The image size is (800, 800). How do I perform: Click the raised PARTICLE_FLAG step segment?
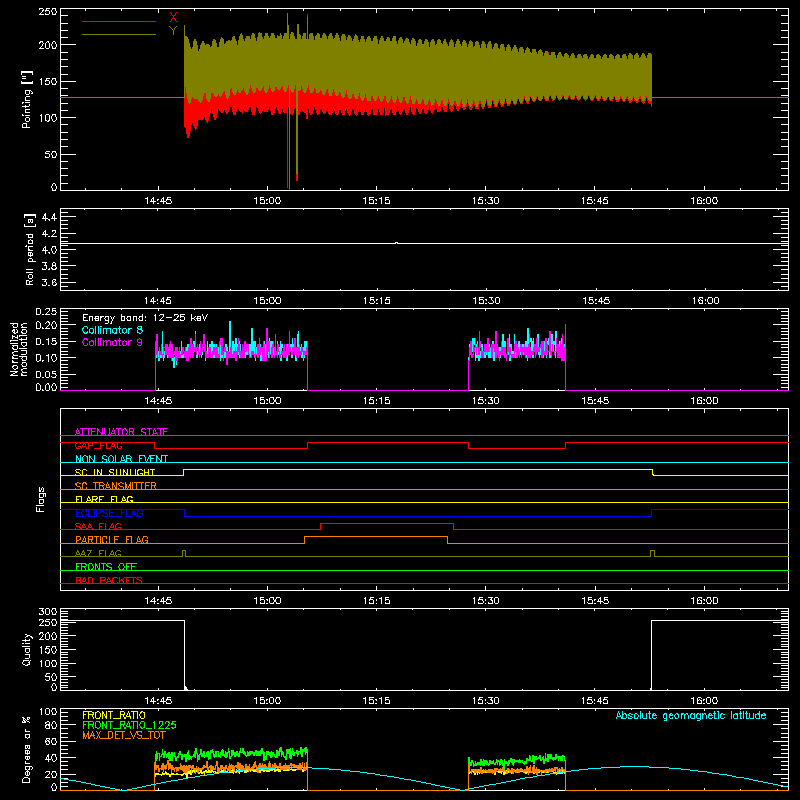pyautogui.click(x=376, y=537)
